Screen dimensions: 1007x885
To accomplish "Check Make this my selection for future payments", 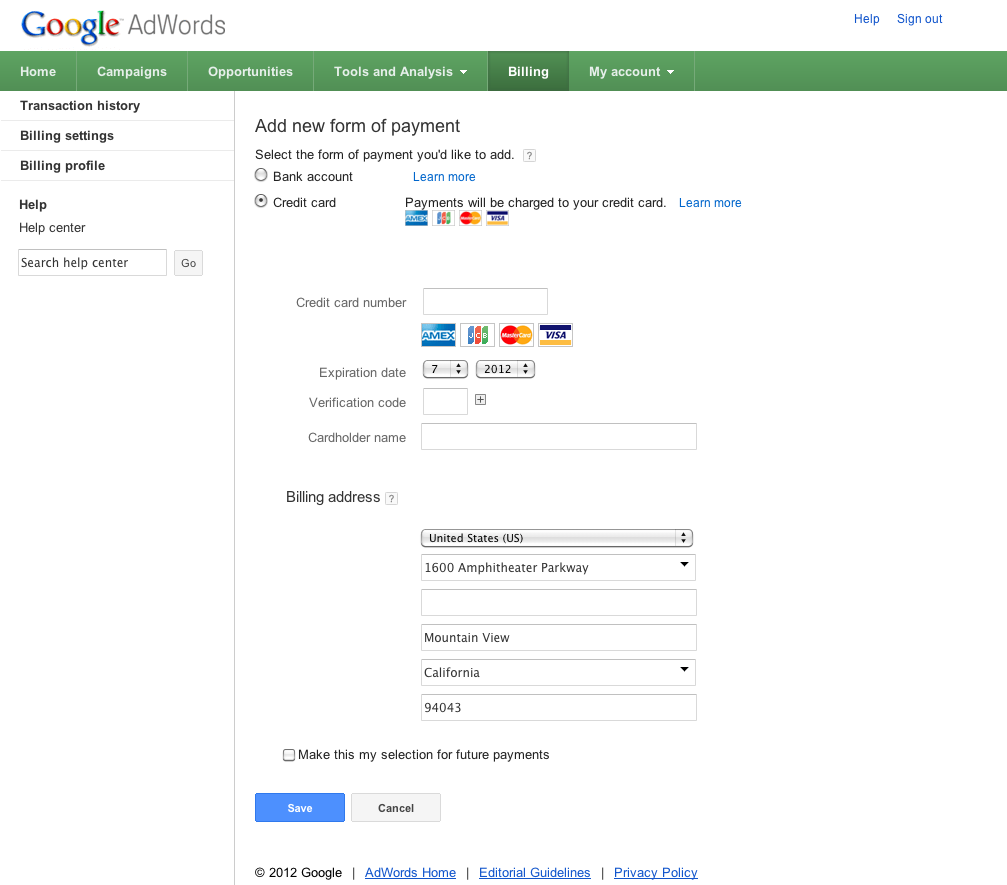I will point(289,755).
